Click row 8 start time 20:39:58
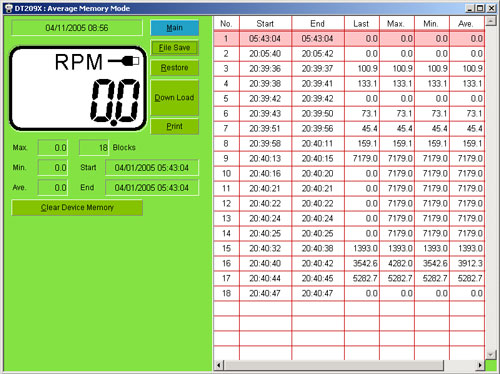Viewport: 500px width, 374px height. click(265, 144)
